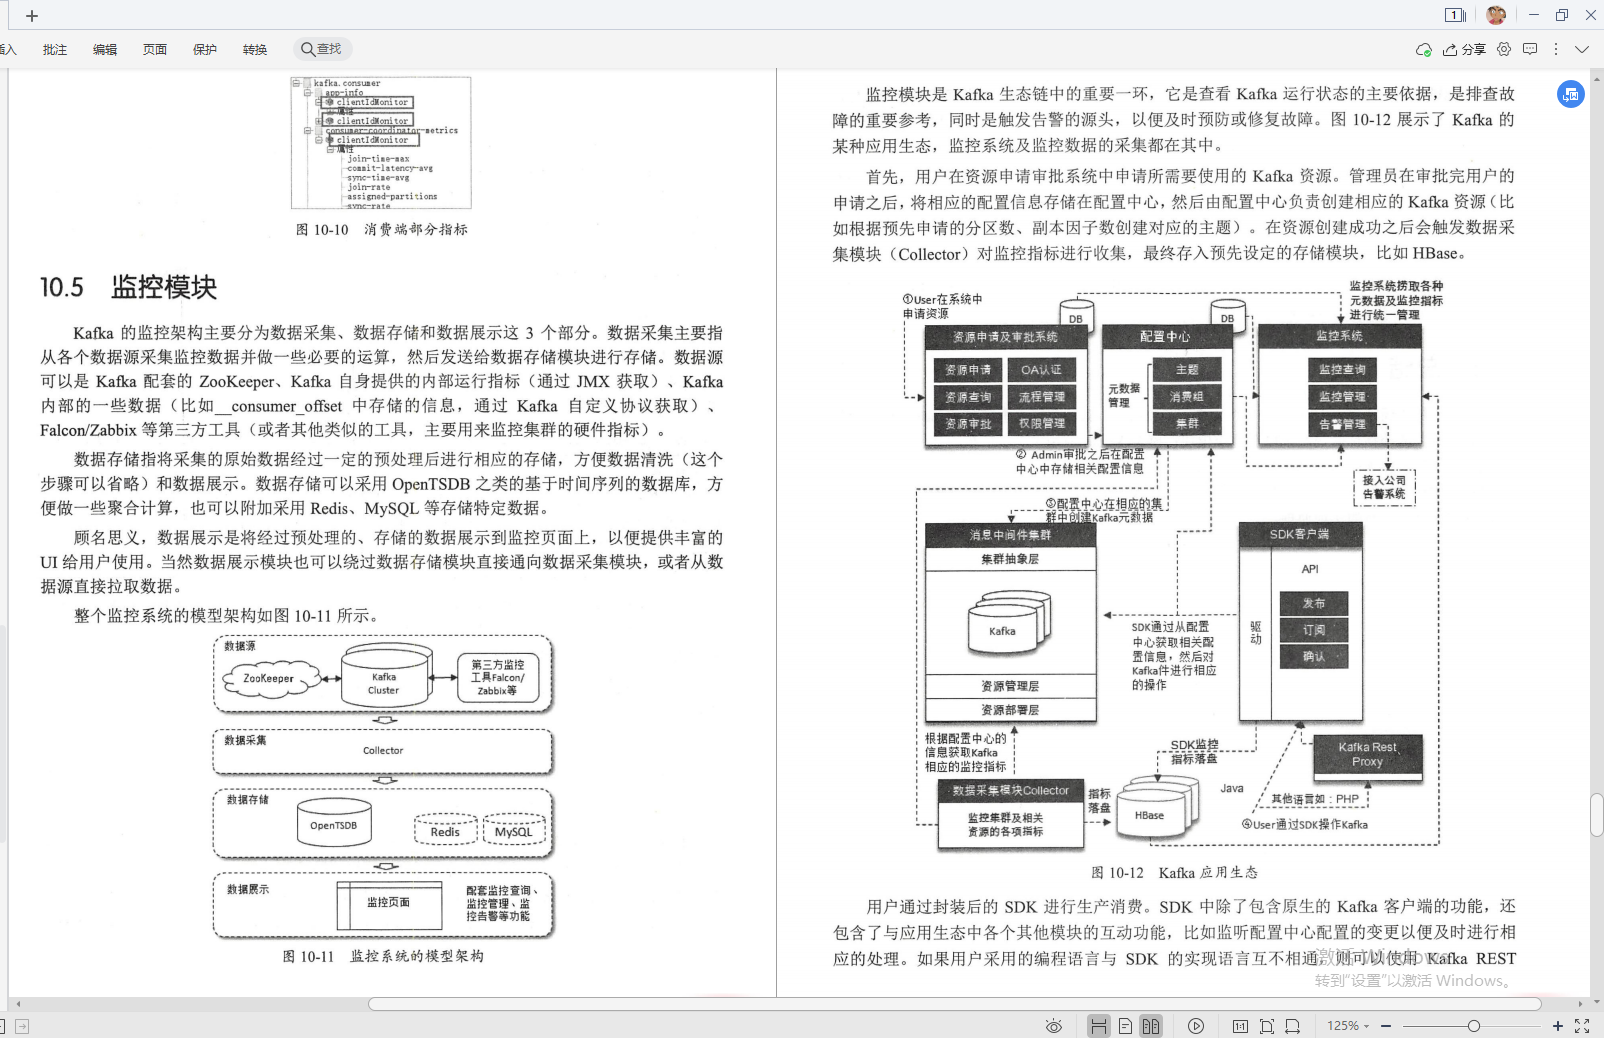The height and width of the screenshot is (1038, 1604).
Task: Fit page to width icon
Action: click(x=1293, y=1026)
